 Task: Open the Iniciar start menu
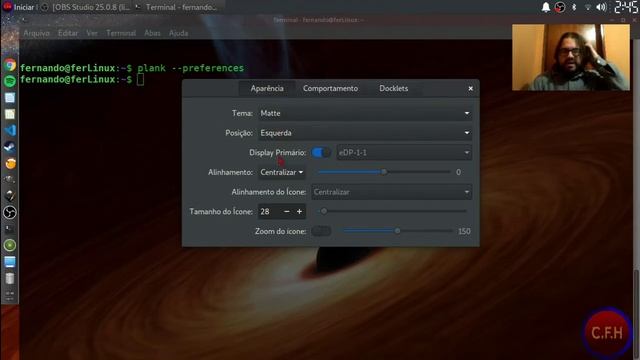click(x=19, y=7)
